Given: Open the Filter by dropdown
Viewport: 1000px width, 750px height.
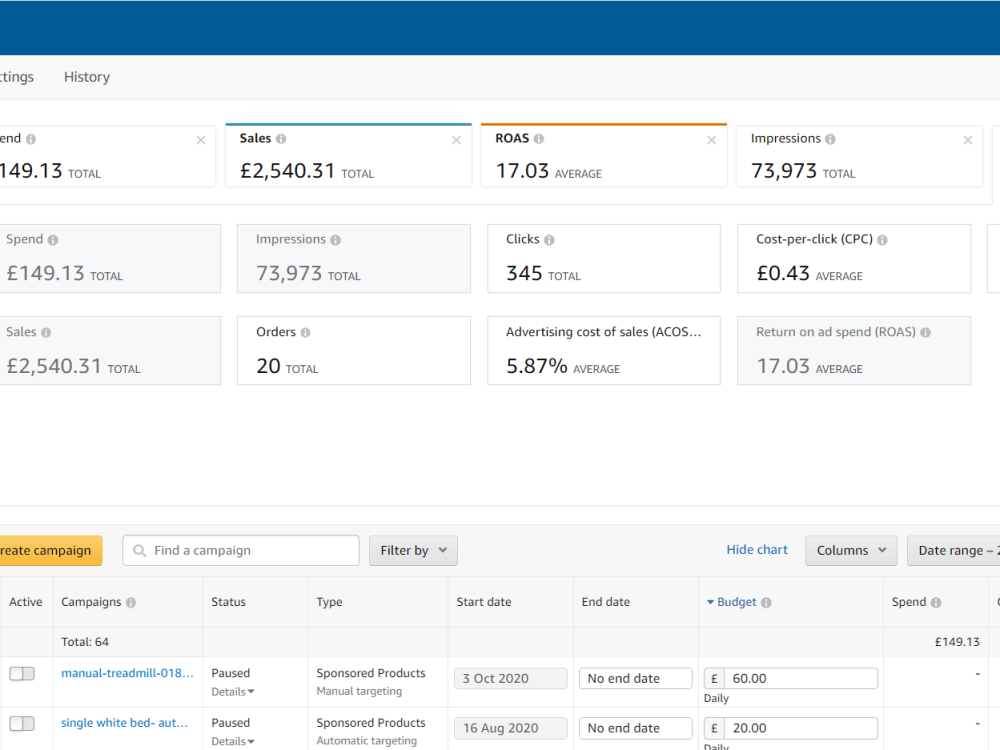Looking at the screenshot, I should click(x=413, y=550).
